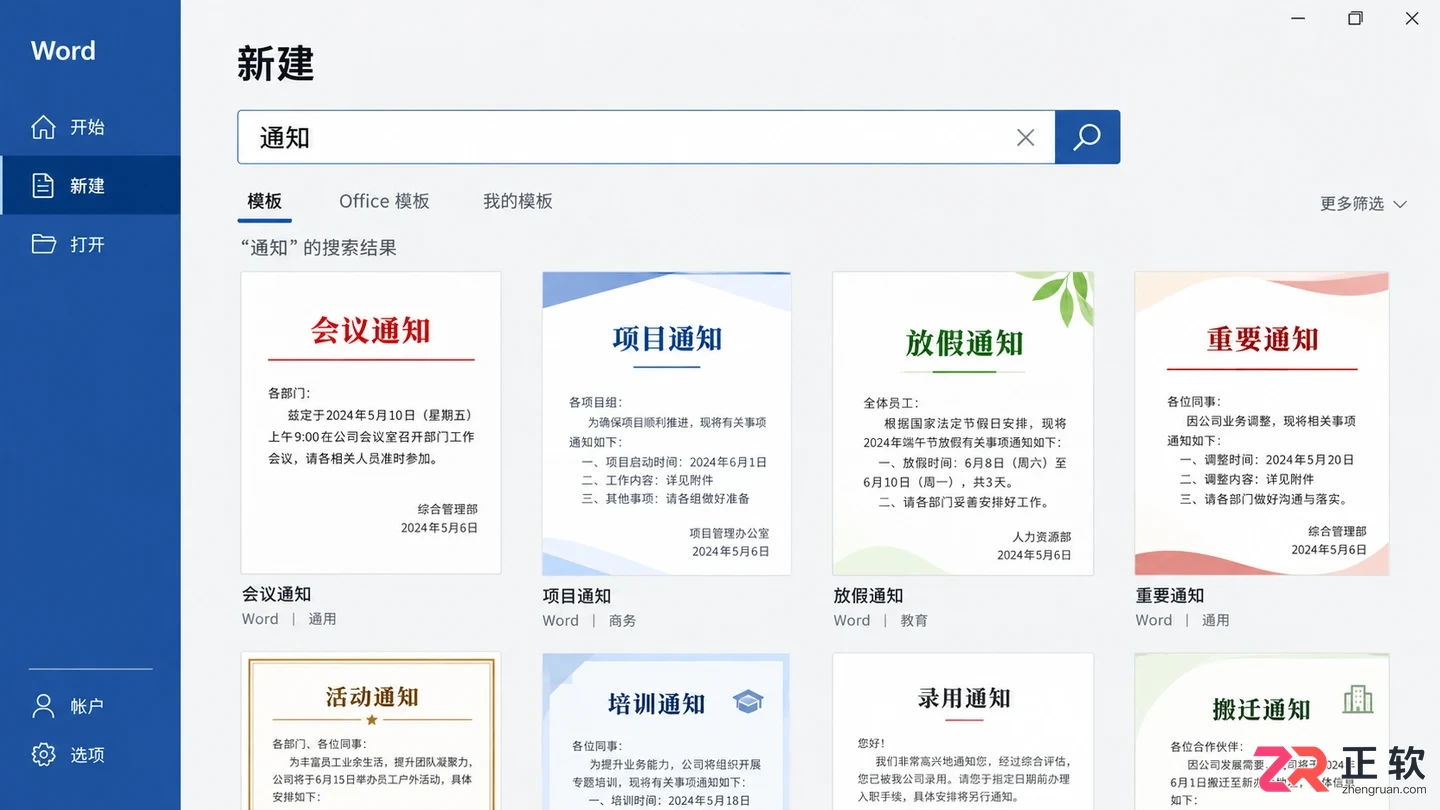Click the 会议通知 title below its thumbnail
The image size is (1440, 810).
[277, 594]
